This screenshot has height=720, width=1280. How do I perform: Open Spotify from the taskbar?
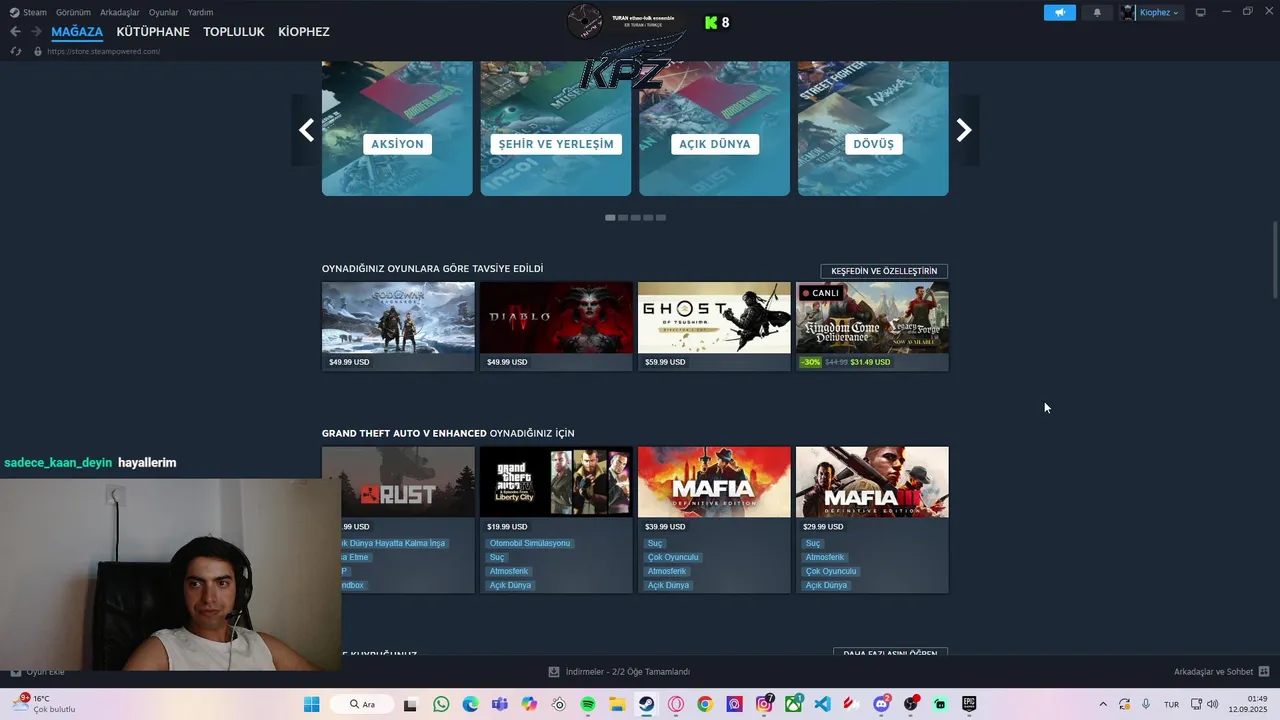click(x=588, y=704)
